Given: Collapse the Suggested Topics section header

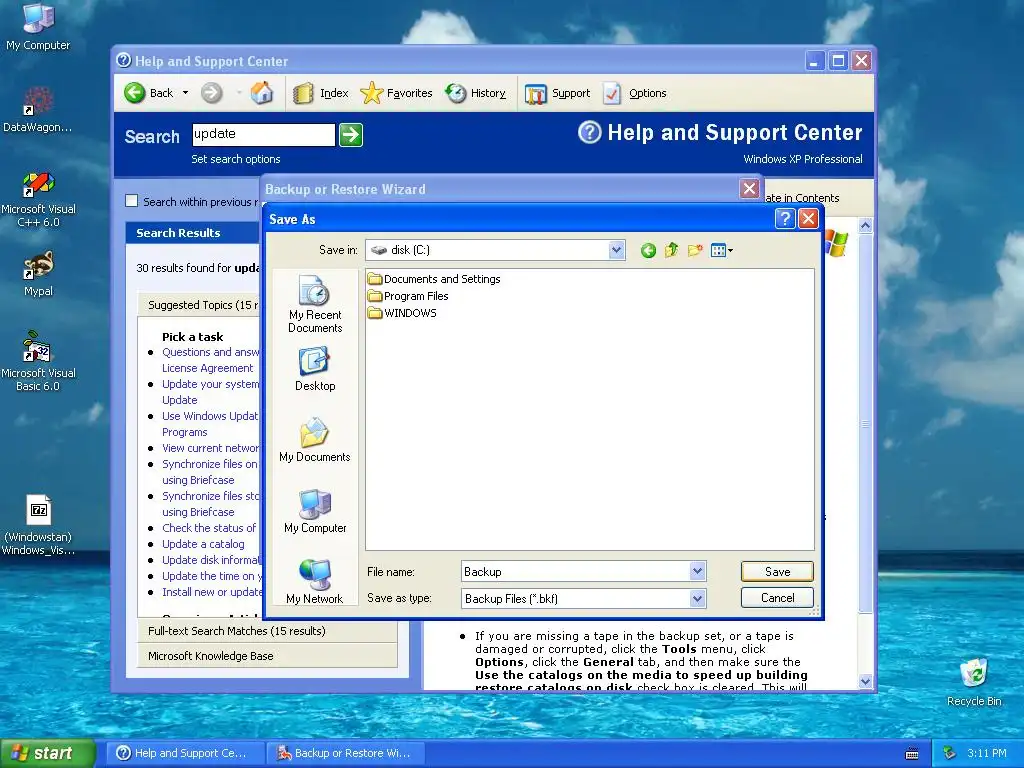Looking at the screenshot, I should coord(199,305).
